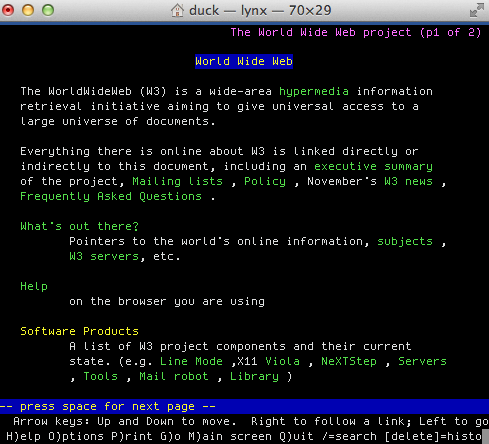Image resolution: width=489 pixels, height=444 pixels.
Task: Click the text 'large universe of documents.'
Action: tap(118, 121)
